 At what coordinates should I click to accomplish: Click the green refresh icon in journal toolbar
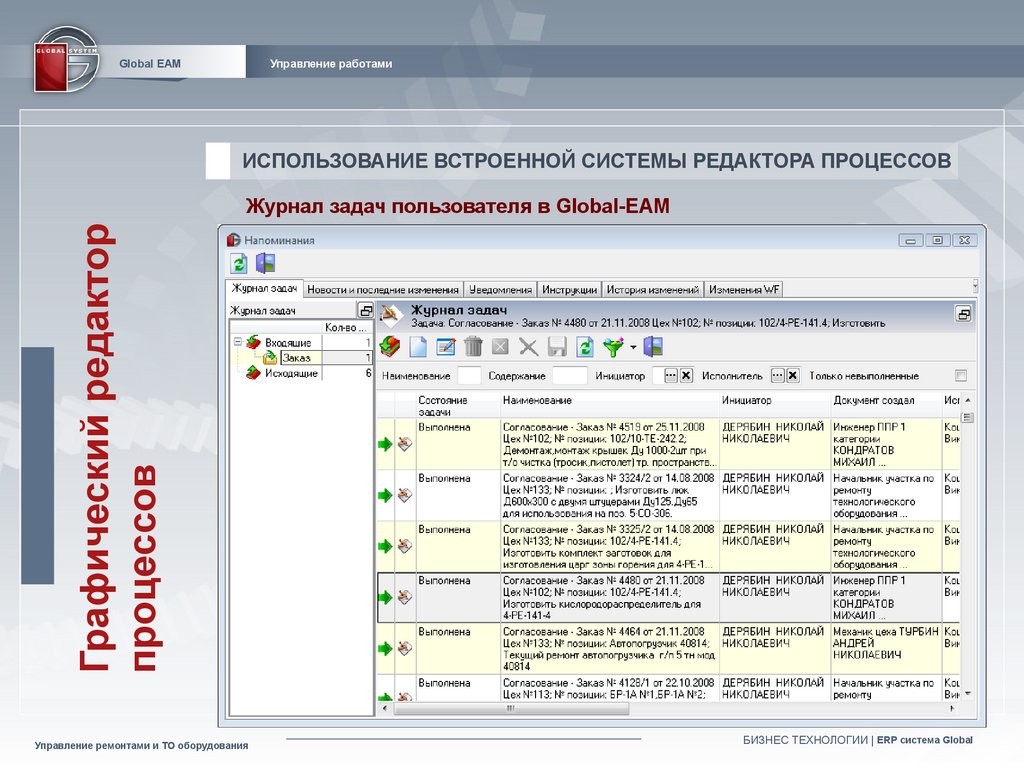tap(585, 348)
